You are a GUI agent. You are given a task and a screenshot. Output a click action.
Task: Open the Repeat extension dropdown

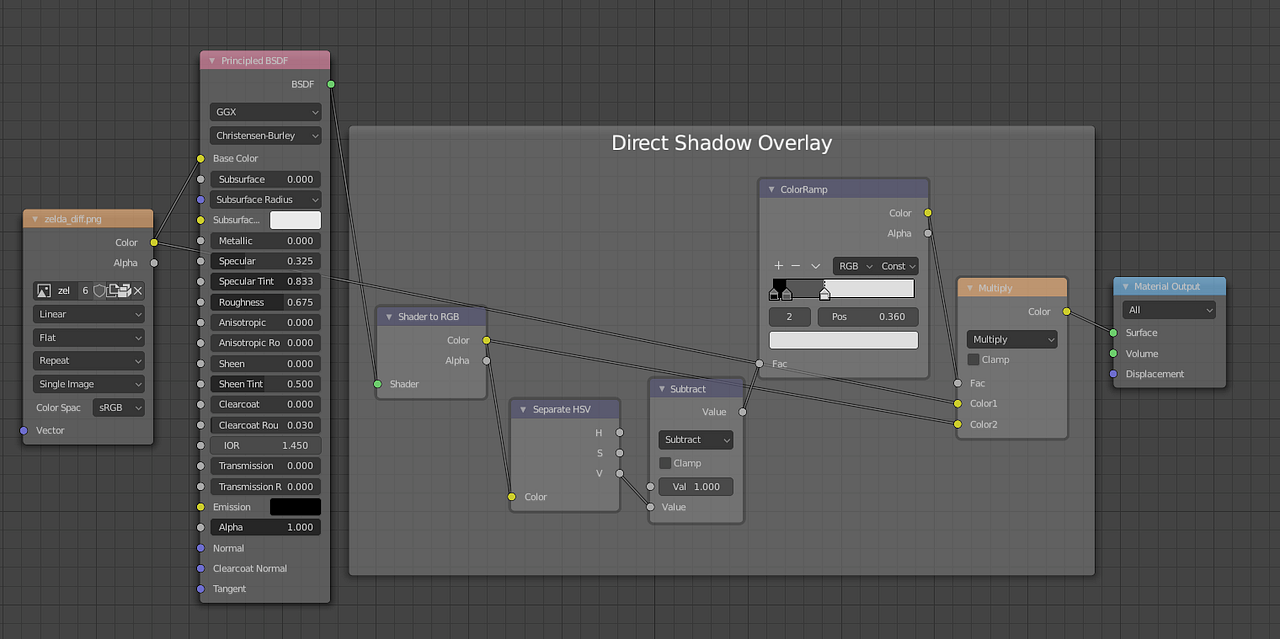click(x=88, y=360)
